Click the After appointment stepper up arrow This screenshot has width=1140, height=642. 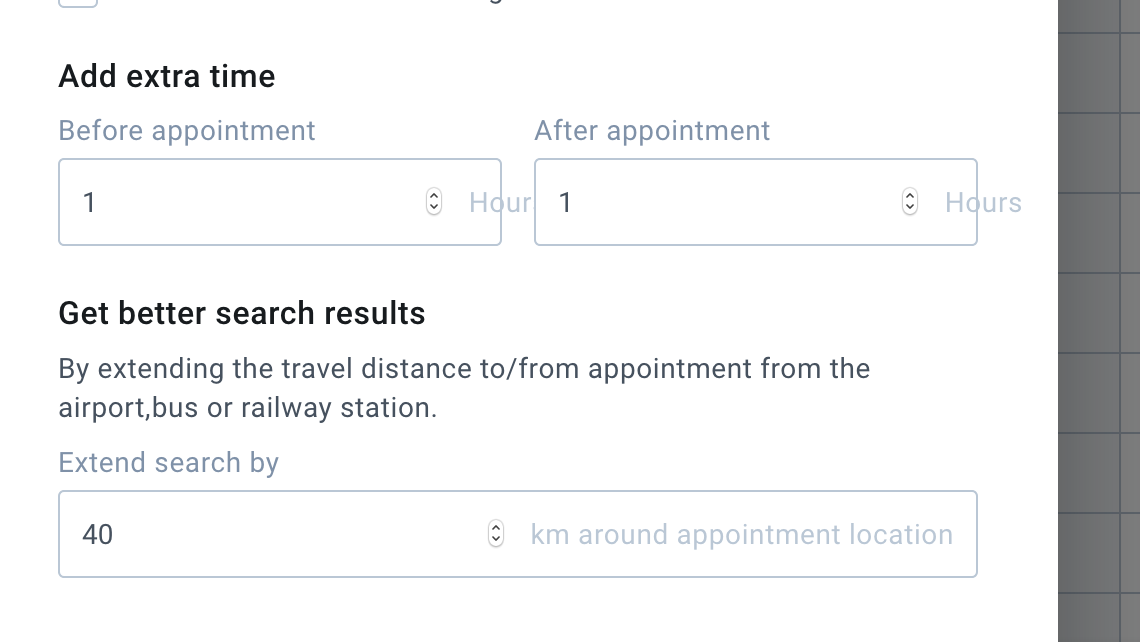910,197
